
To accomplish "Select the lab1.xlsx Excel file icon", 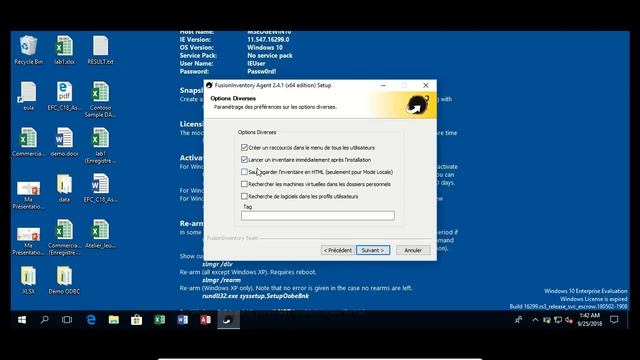I will pos(64,50).
